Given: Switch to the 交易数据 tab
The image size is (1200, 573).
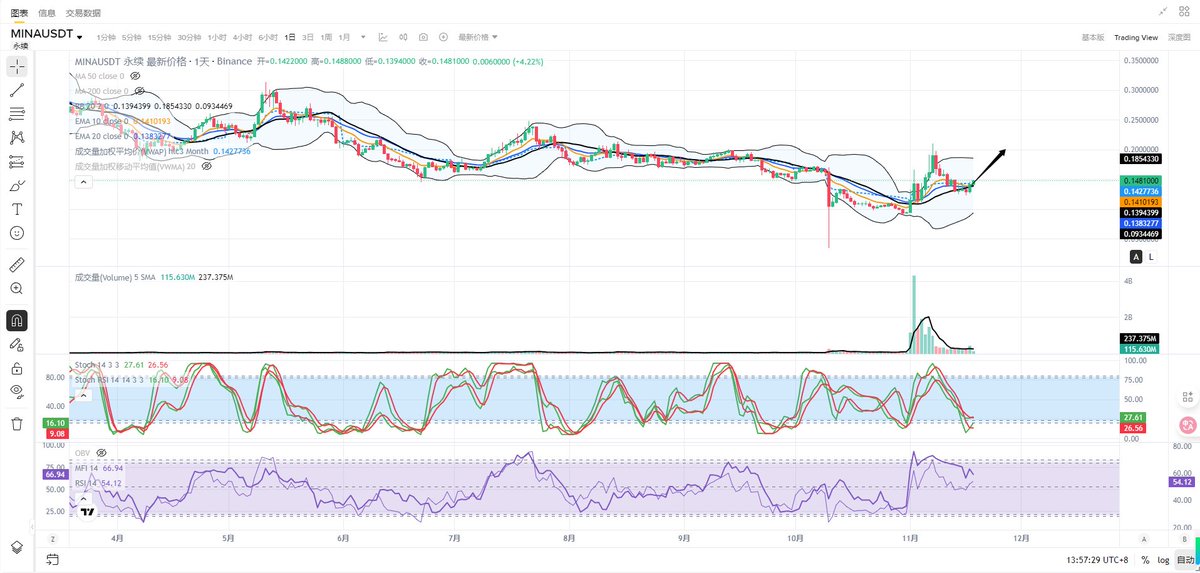Looking at the screenshot, I should pos(83,12).
